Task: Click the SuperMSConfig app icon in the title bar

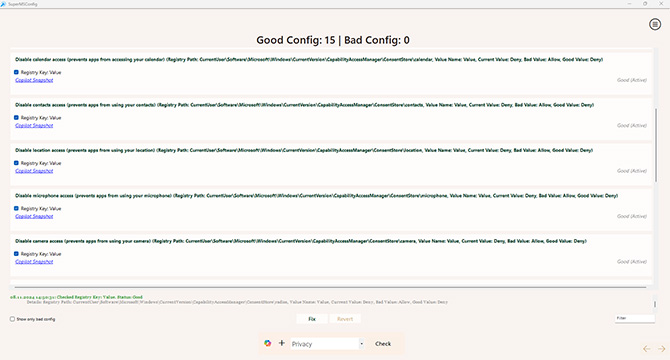Action: [x=3, y=4]
